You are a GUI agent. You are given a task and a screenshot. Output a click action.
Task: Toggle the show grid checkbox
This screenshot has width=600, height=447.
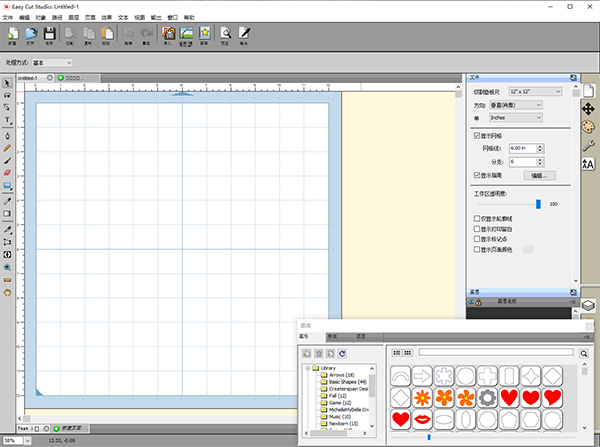click(477, 135)
